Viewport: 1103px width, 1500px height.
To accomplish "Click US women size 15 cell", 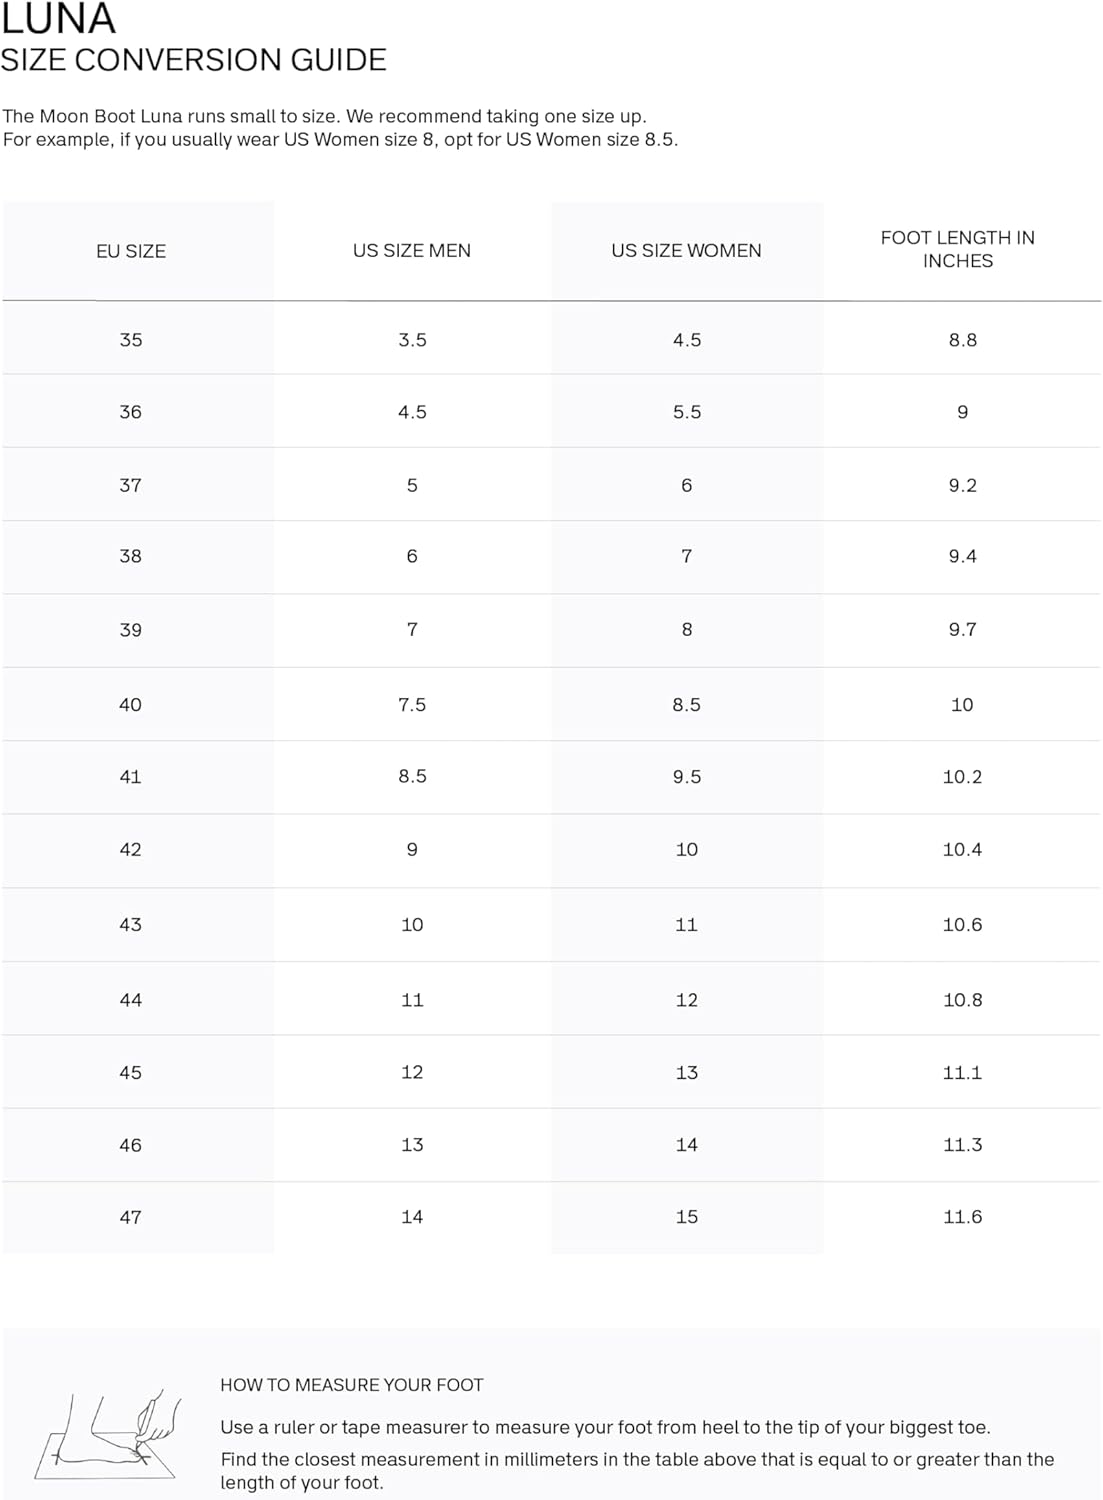I will click(686, 1217).
